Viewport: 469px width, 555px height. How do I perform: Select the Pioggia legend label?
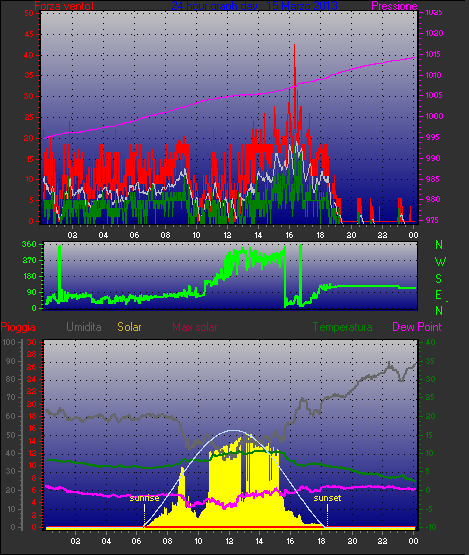tap(18, 327)
